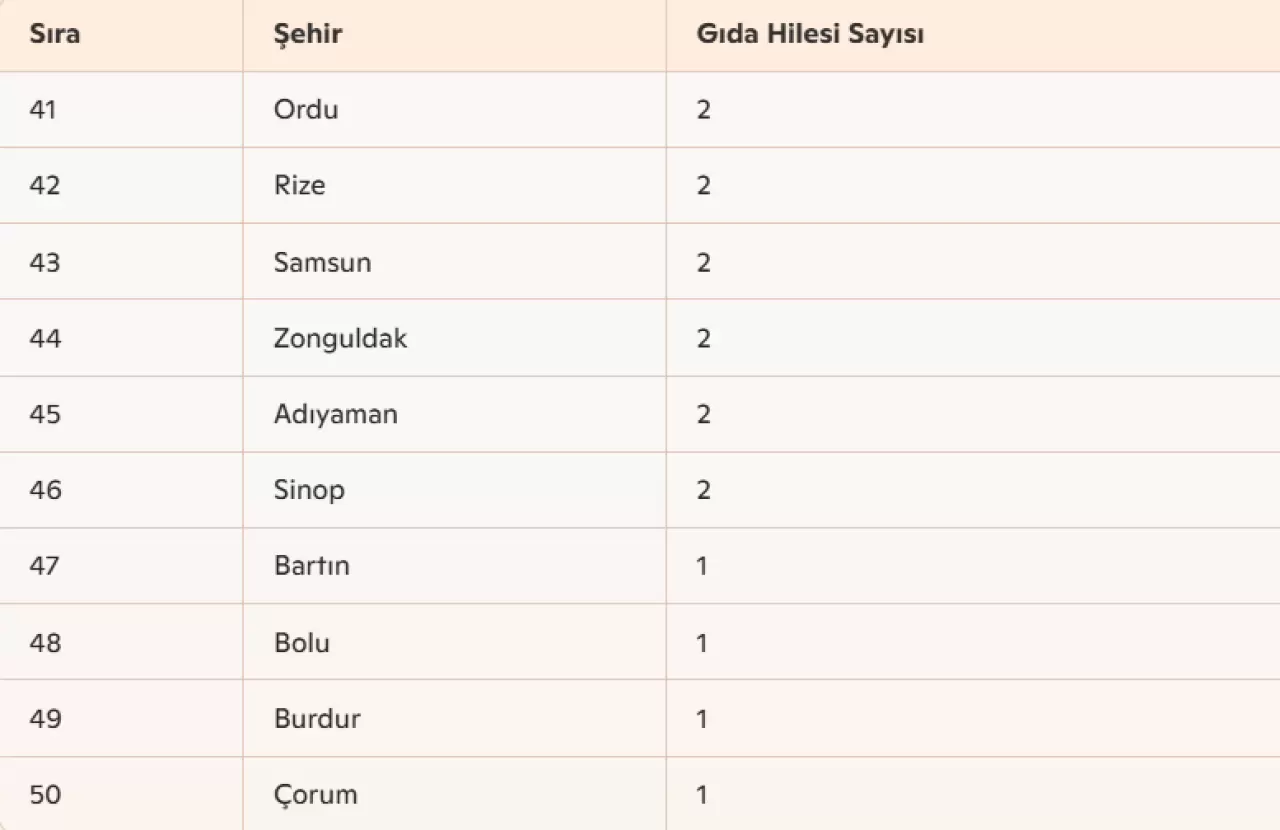The width and height of the screenshot is (1280, 830).
Task: Click the Sıra column header
Action: coord(55,34)
